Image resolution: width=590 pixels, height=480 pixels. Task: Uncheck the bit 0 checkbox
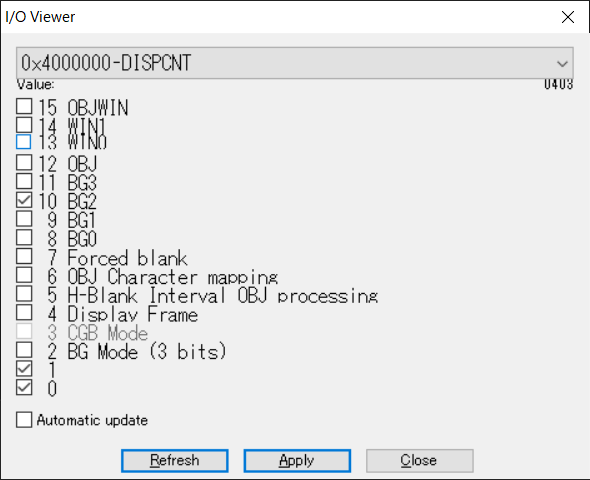24,388
